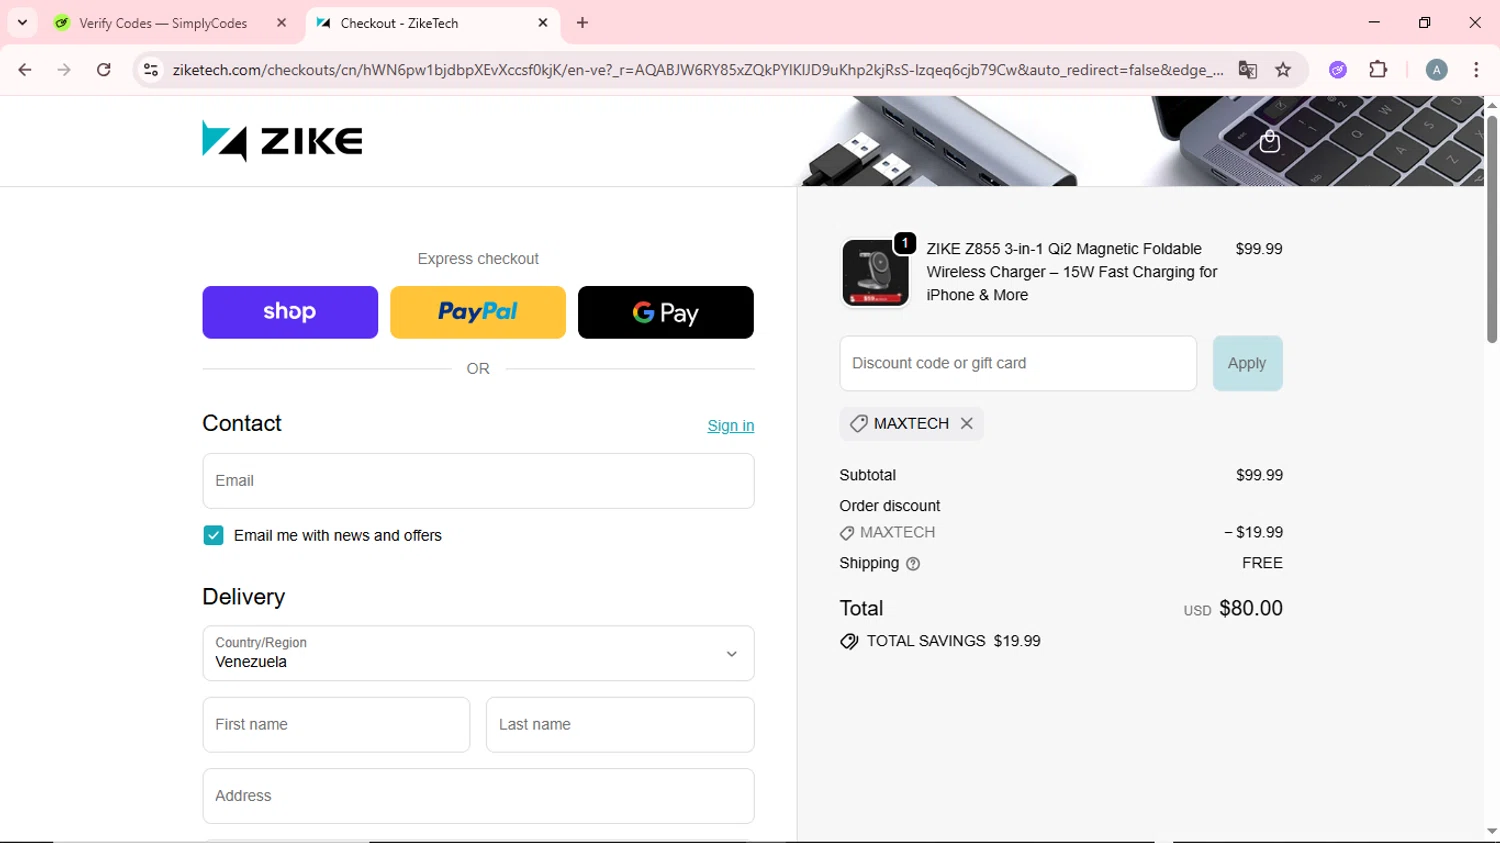Click the shipping help question mark icon
Image resolution: width=1500 pixels, height=843 pixels.
click(x=913, y=564)
